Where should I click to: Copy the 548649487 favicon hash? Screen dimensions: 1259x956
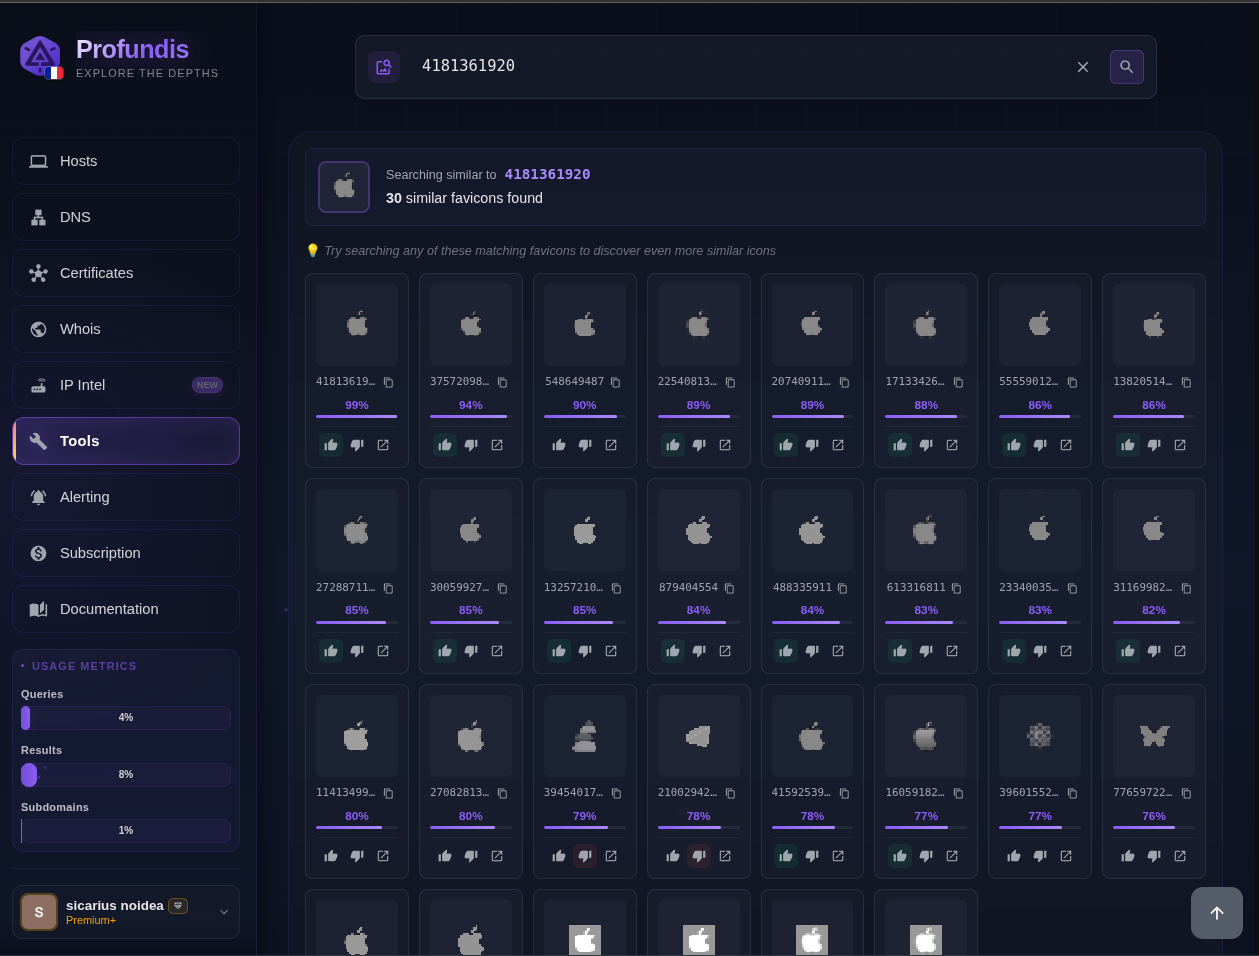coord(616,383)
